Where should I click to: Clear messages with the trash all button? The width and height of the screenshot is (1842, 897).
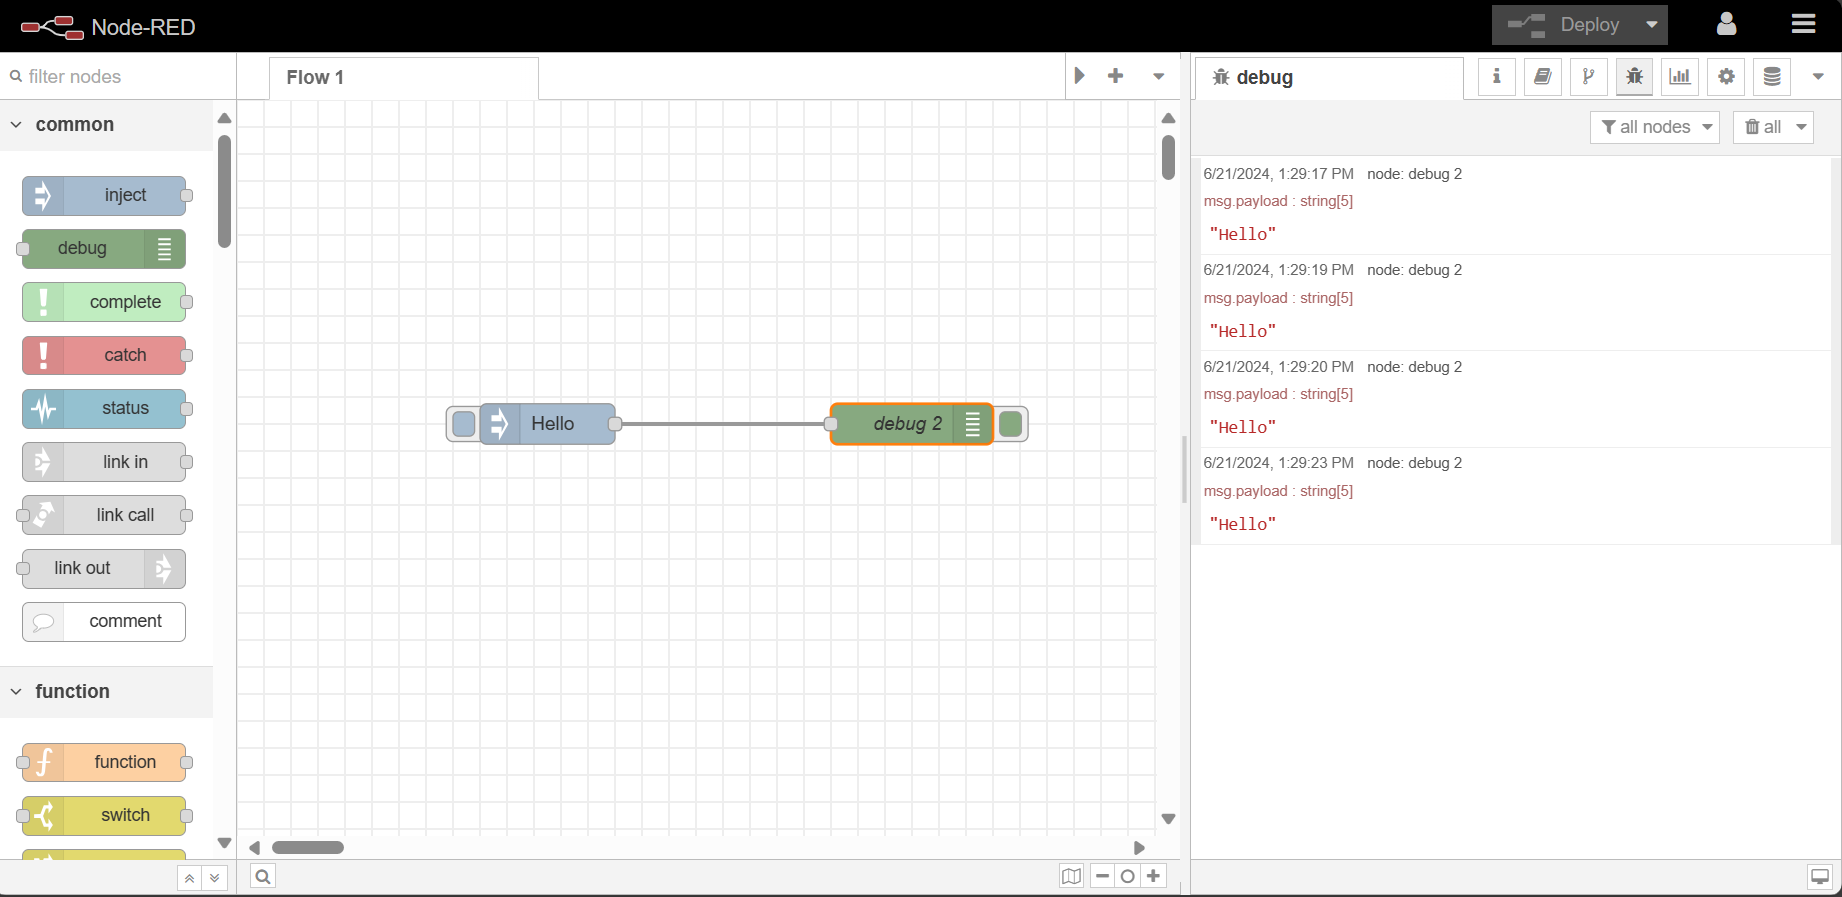(x=1762, y=127)
